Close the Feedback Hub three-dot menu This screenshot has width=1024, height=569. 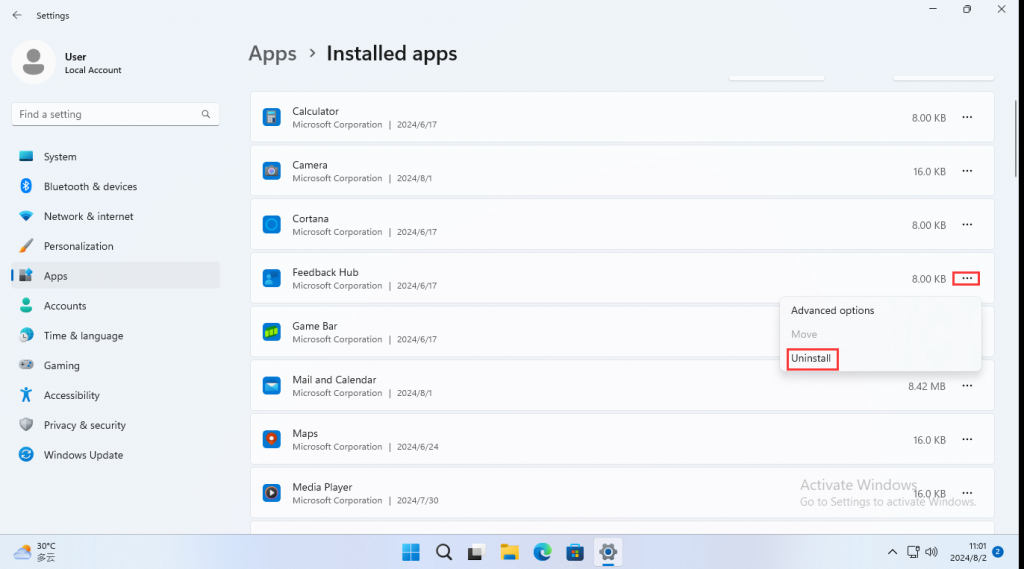[x=967, y=279]
